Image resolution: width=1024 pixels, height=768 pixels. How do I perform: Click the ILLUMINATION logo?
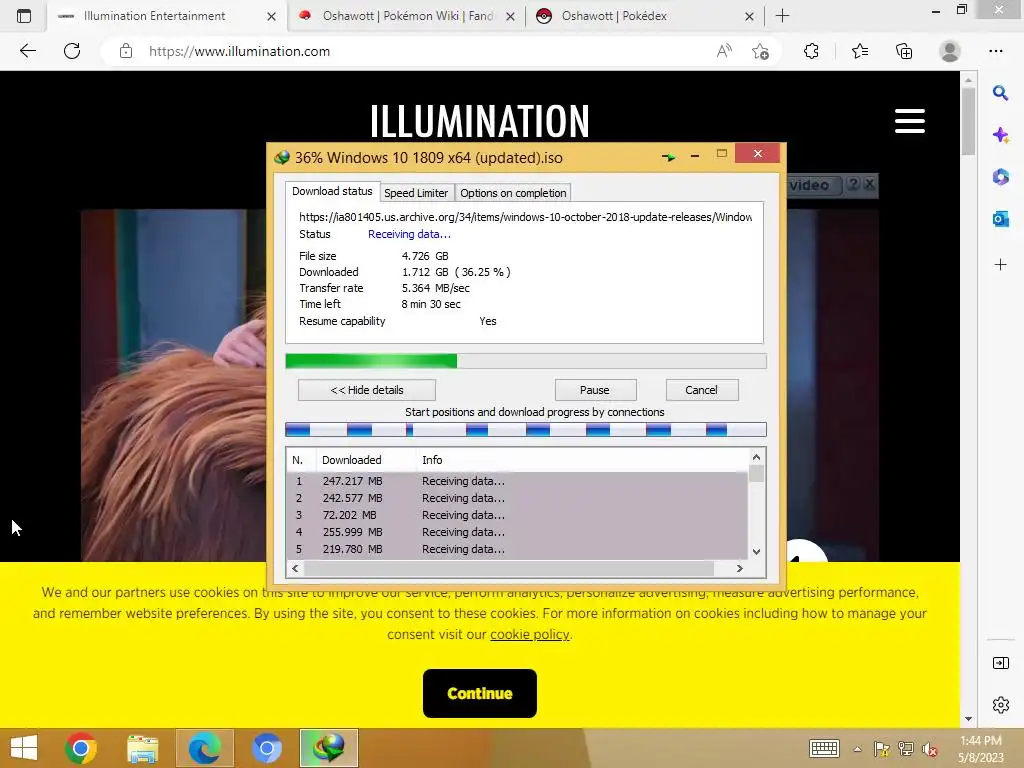coord(479,121)
